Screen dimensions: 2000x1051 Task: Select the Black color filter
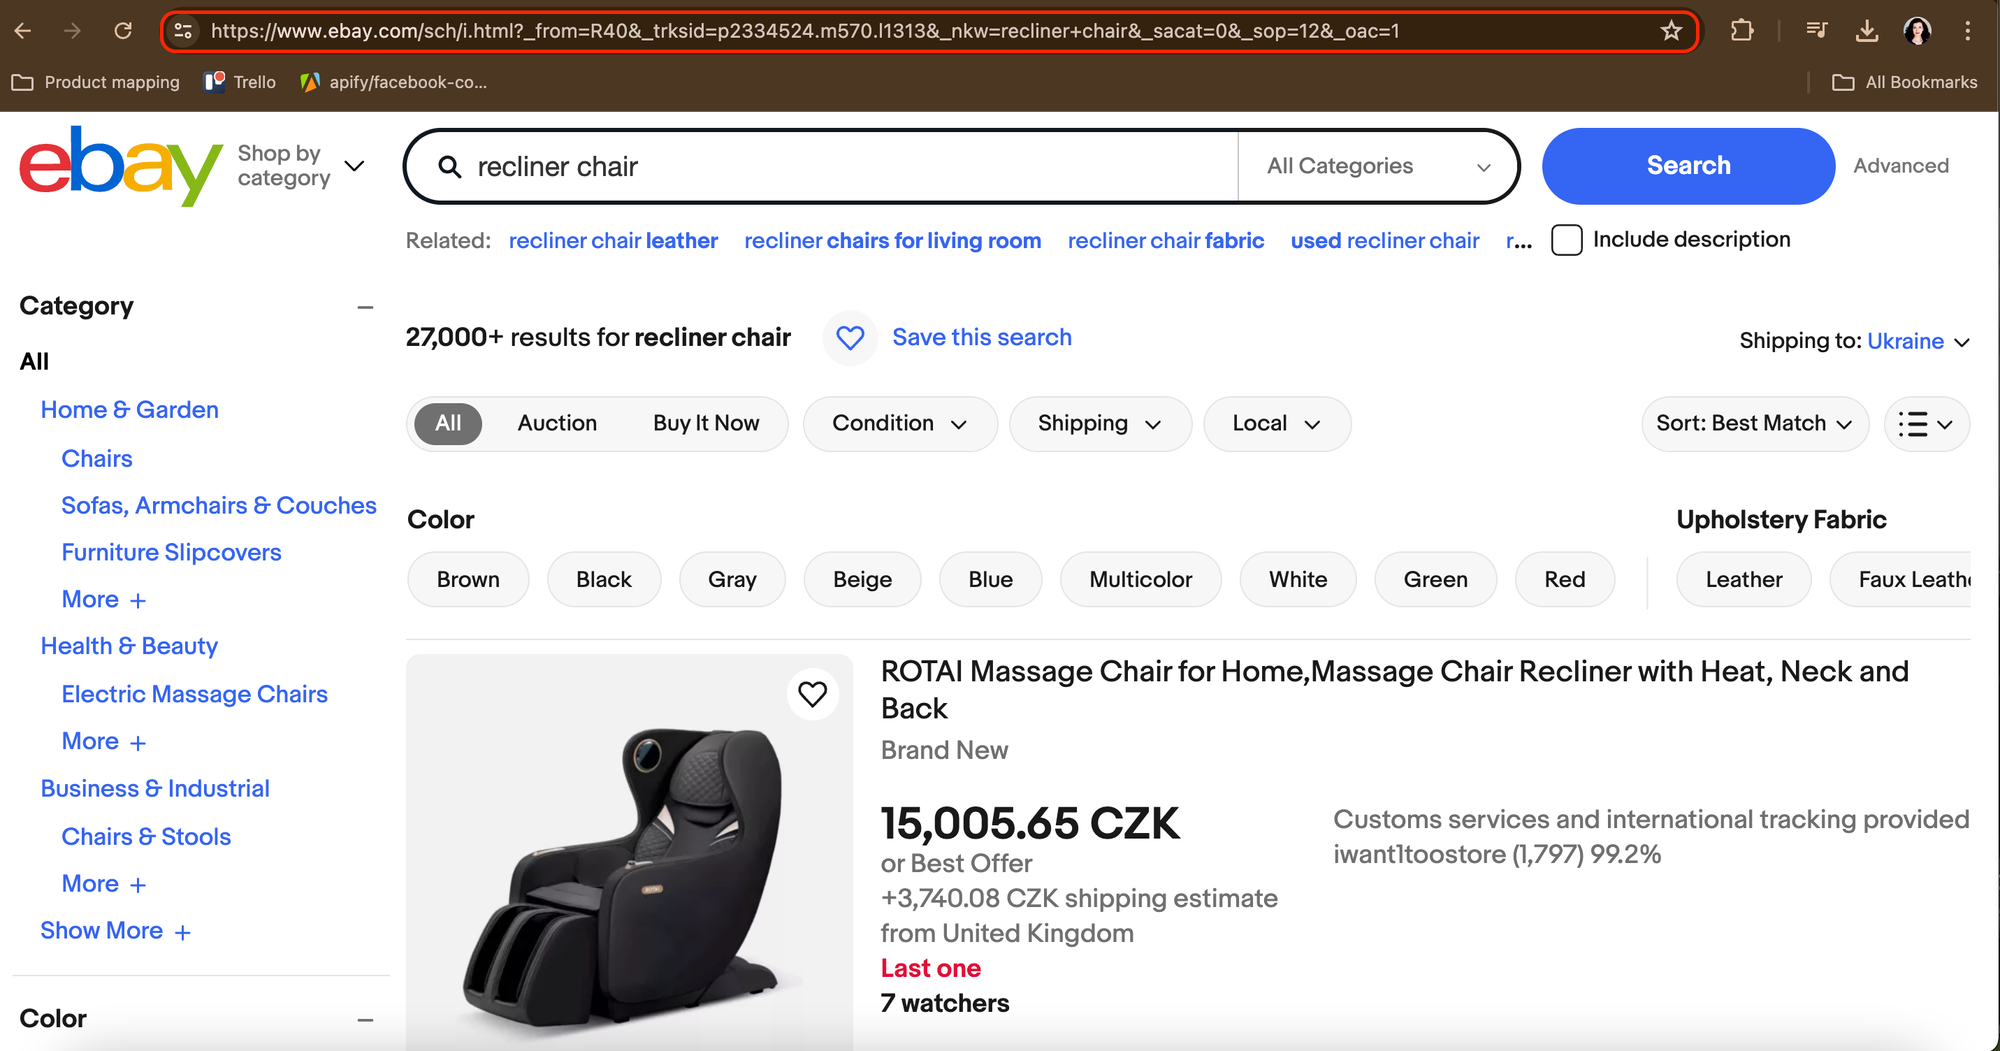point(603,579)
